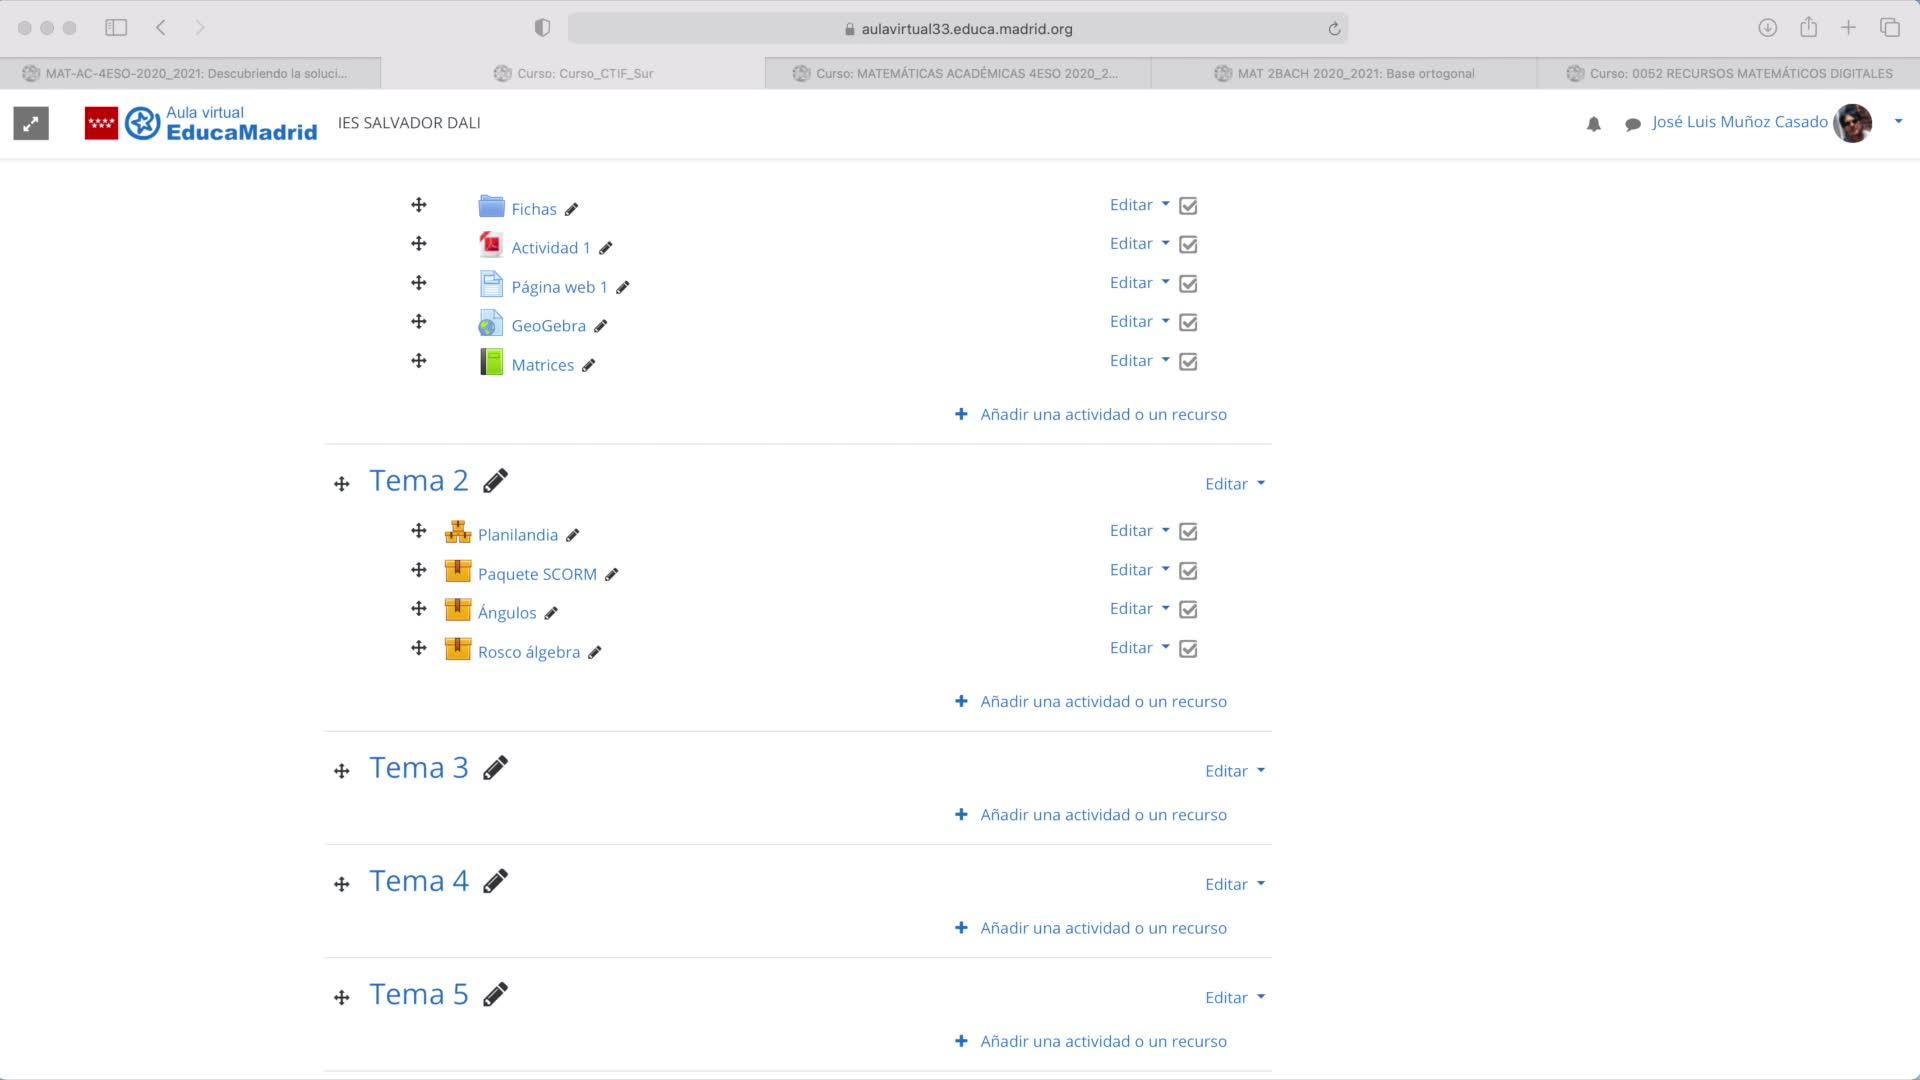Click the notifications bell icon
The image size is (1920, 1080).
tap(1594, 124)
